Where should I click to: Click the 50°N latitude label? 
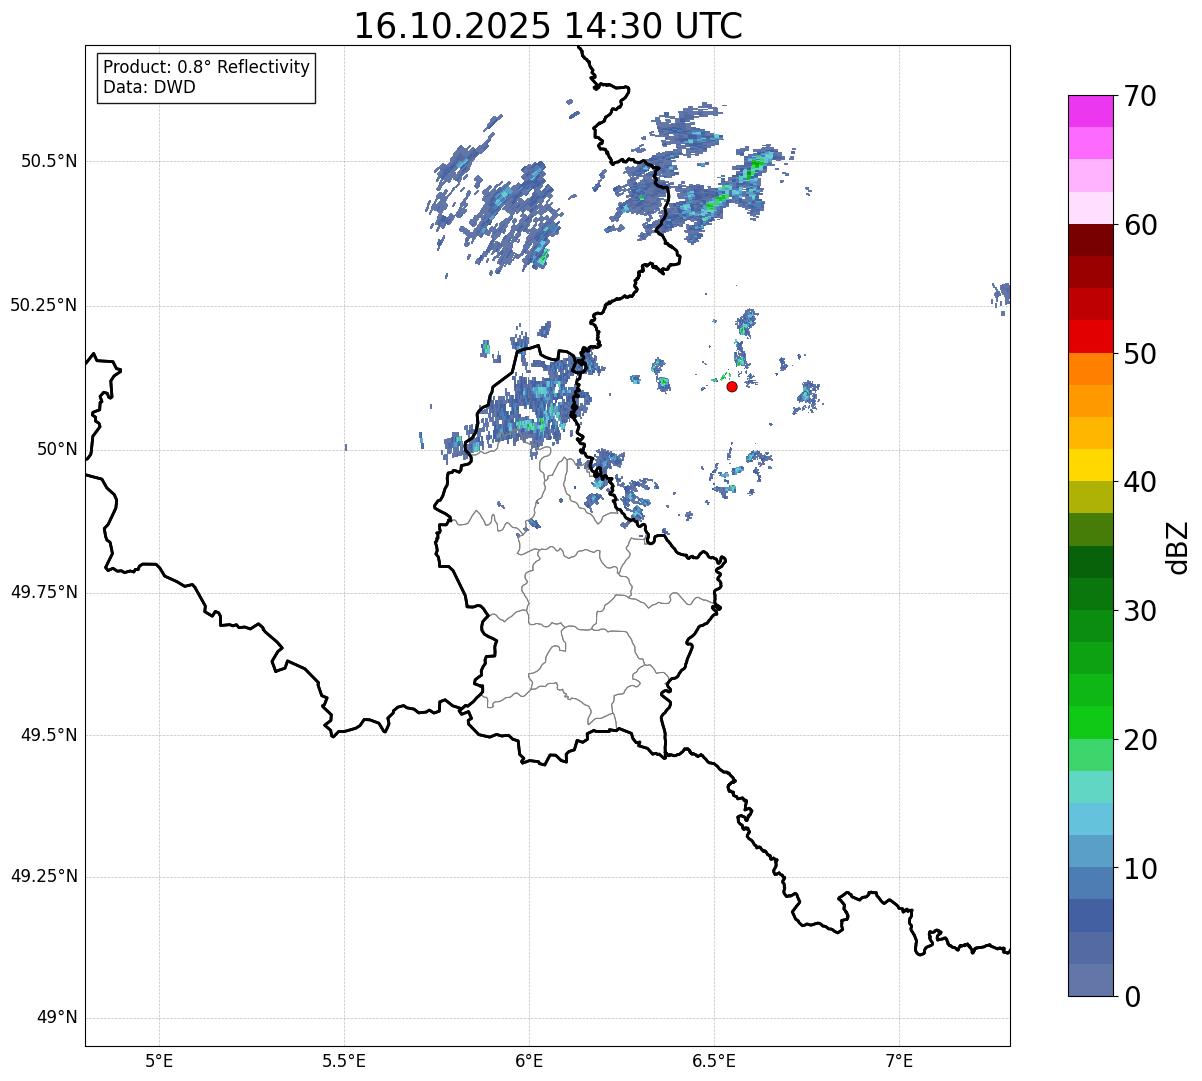pyautogui.click(x=57, y=449)
